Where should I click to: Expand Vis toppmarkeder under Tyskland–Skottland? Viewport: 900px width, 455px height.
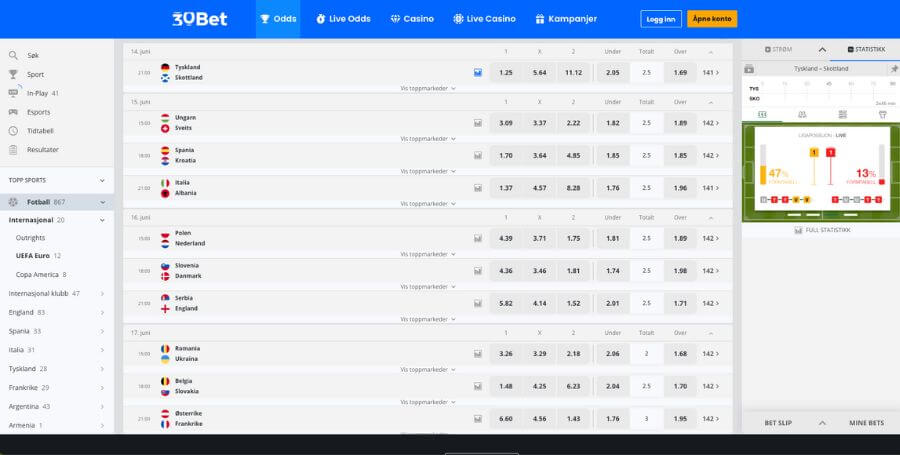tap(428, 88)
